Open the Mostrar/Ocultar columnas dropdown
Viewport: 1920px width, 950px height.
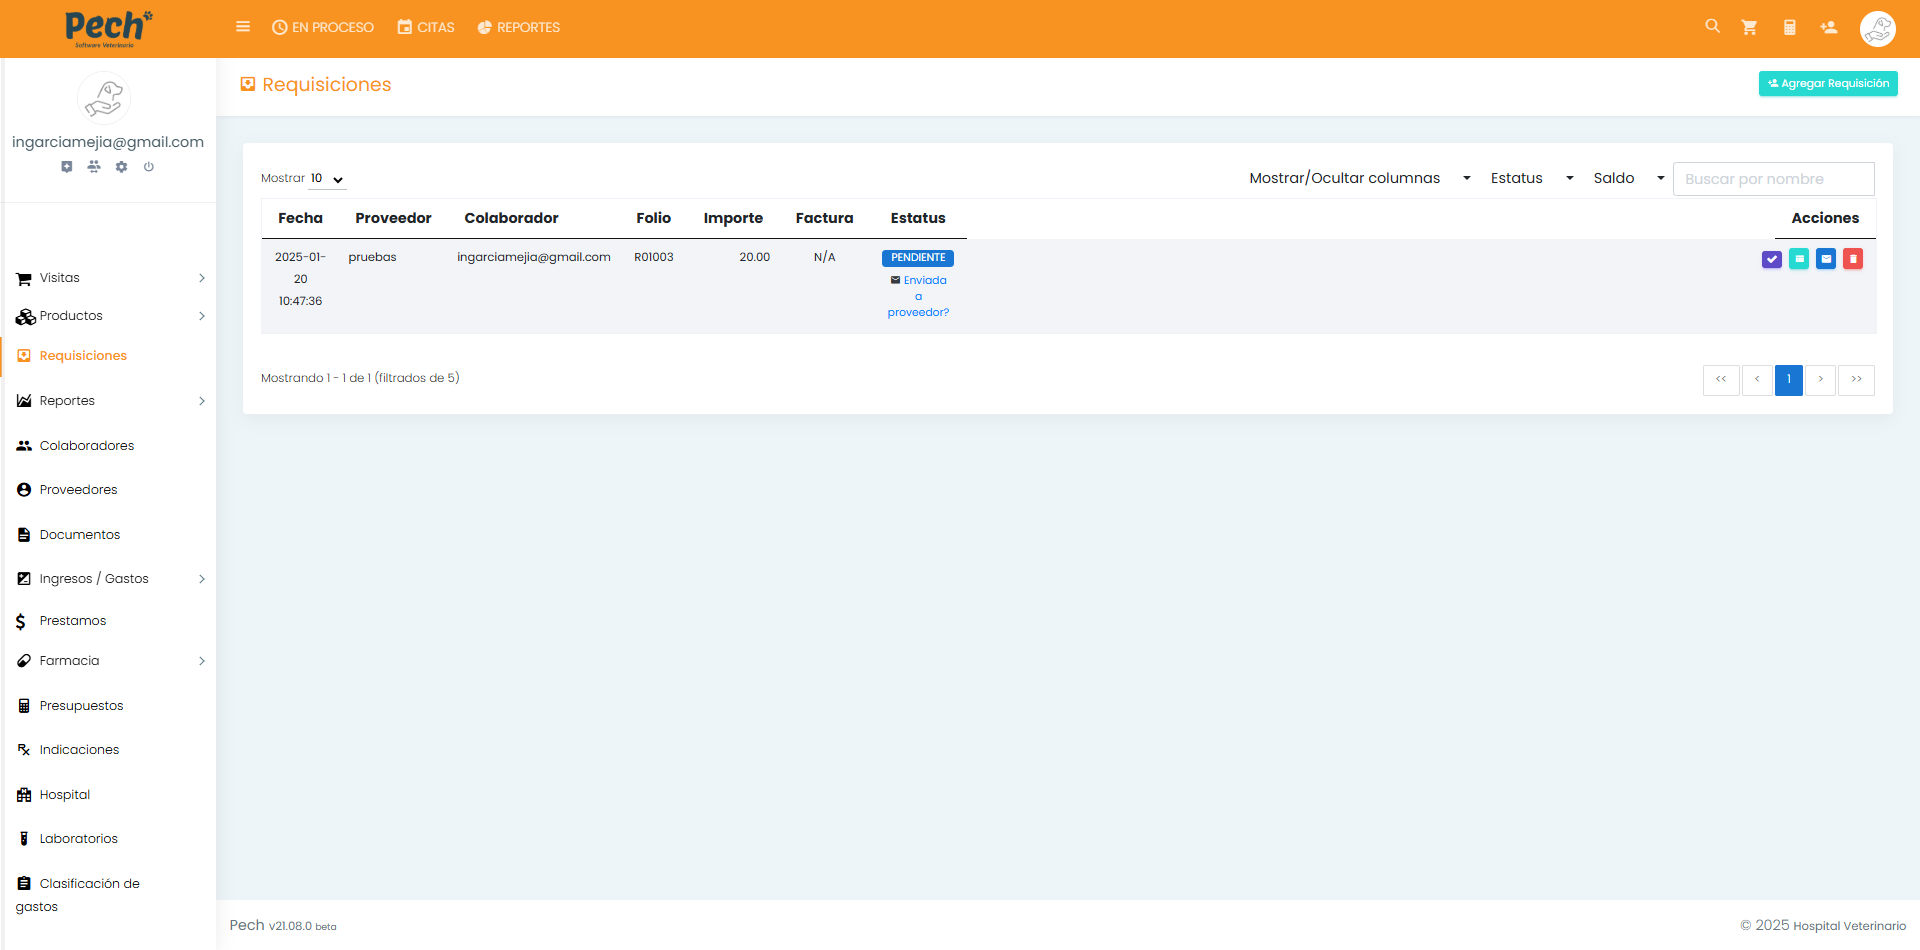(x=1359, y=178)
